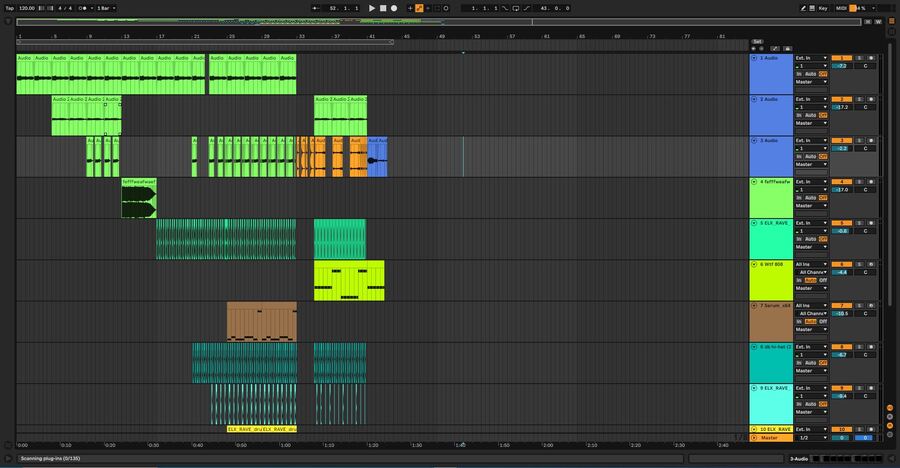Solo the 1 Audio track

860,58
